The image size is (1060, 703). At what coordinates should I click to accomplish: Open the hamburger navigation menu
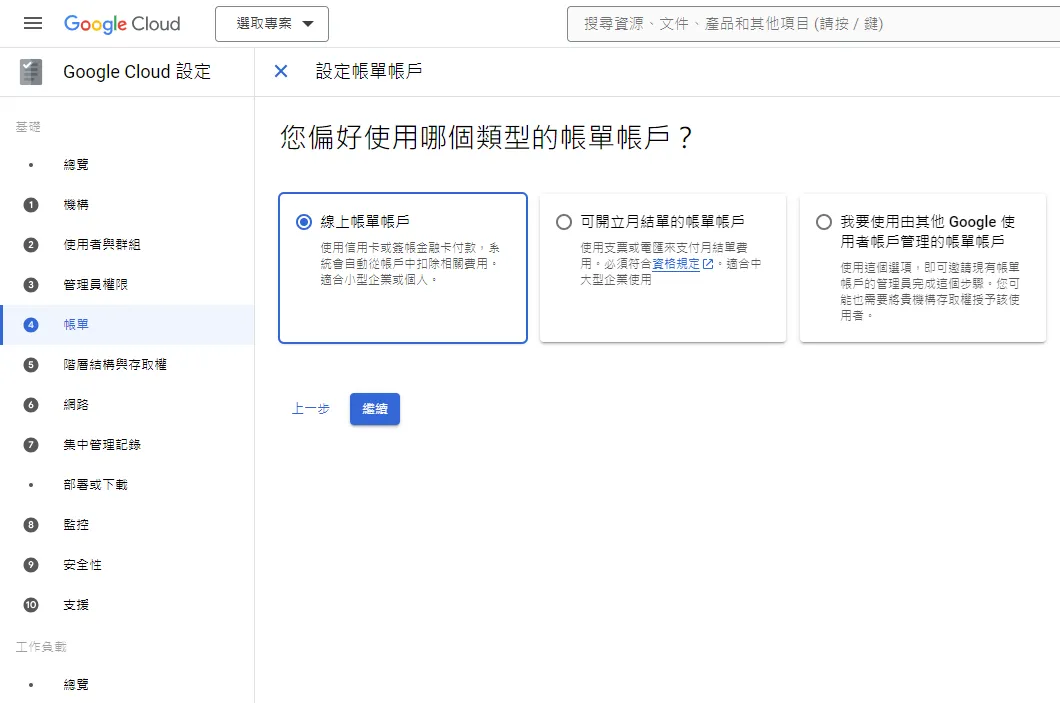pyautogui.click(x=32, y=24)
